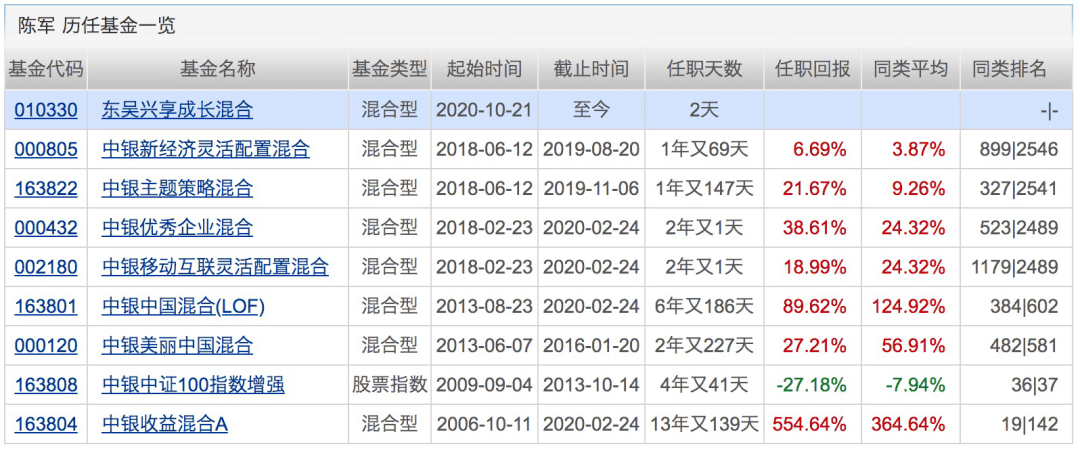Open the 中银收益混合A fund page

(x=165, y=425)
